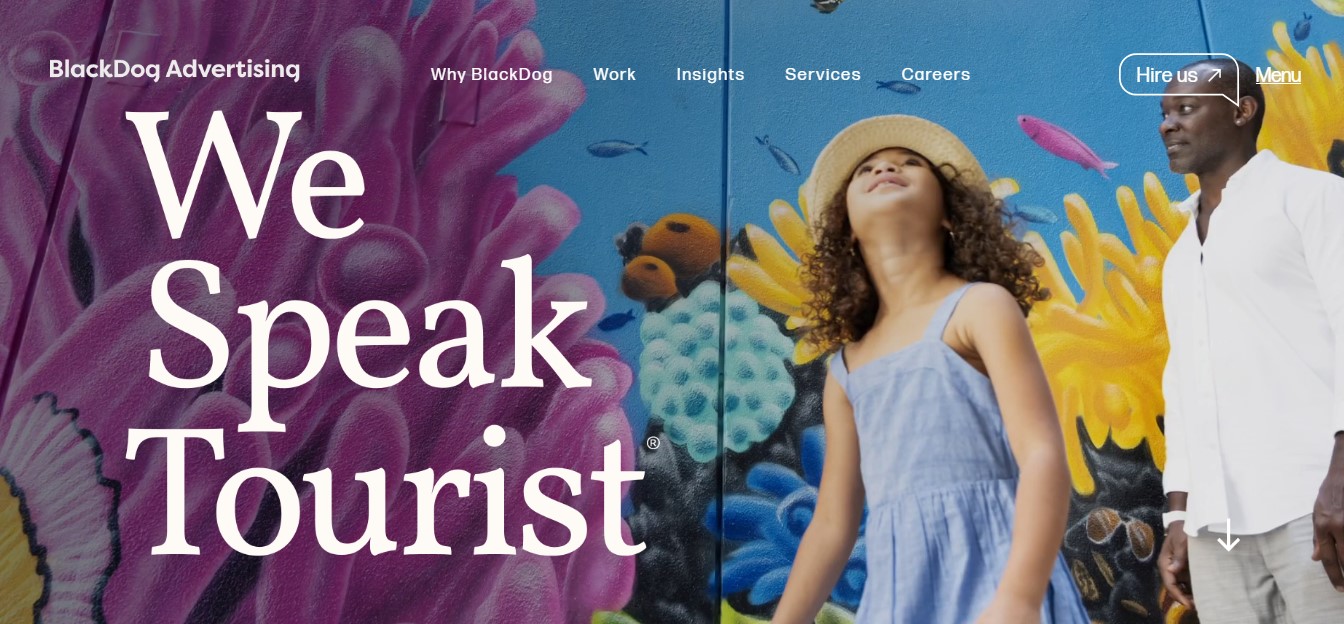Click the pink fish in the mural
The image size is (1344, 624).
(1065, 145)
